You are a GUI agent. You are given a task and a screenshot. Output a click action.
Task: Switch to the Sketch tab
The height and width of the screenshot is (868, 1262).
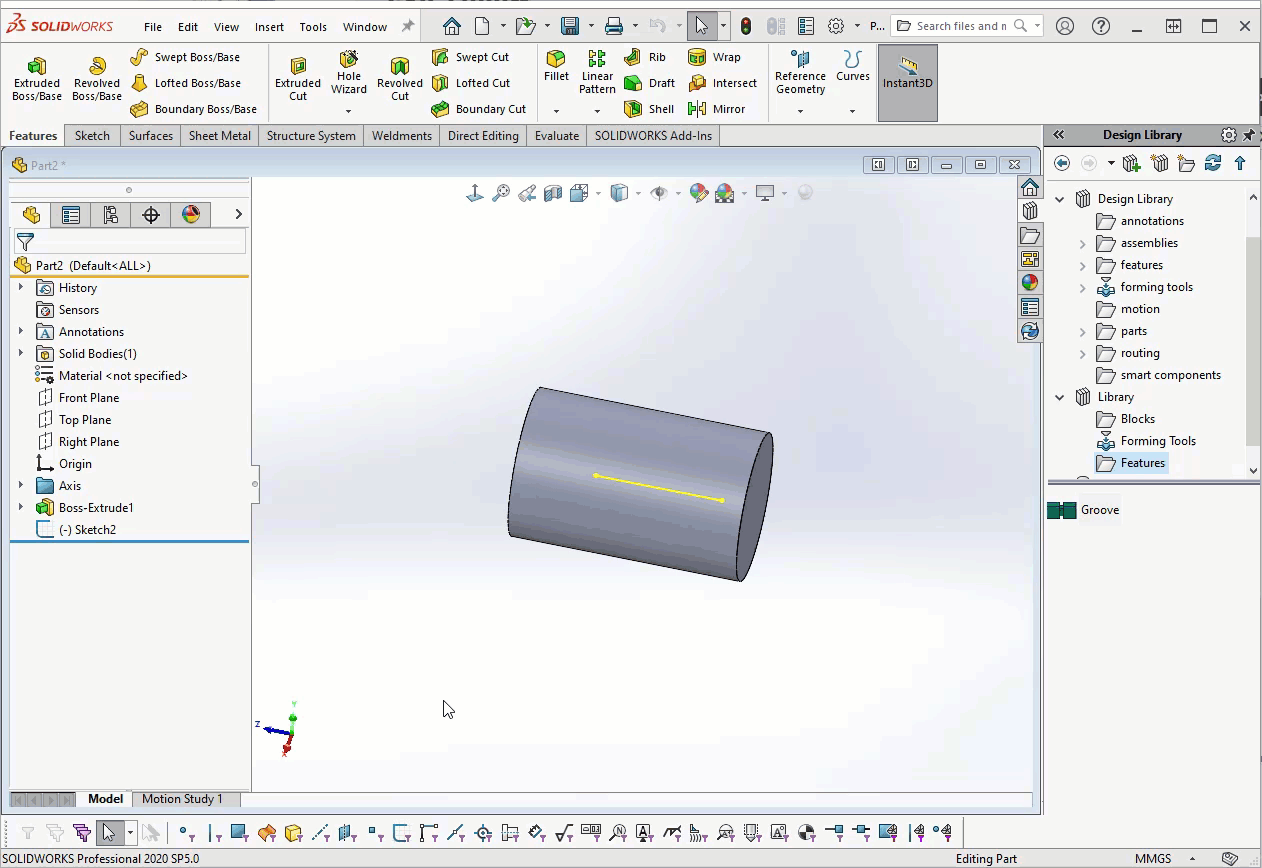92,136
